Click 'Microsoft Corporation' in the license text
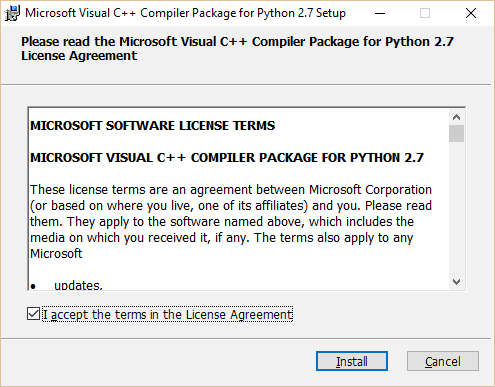The height and width of the screenshot is (387, 495). click(370, 190)
